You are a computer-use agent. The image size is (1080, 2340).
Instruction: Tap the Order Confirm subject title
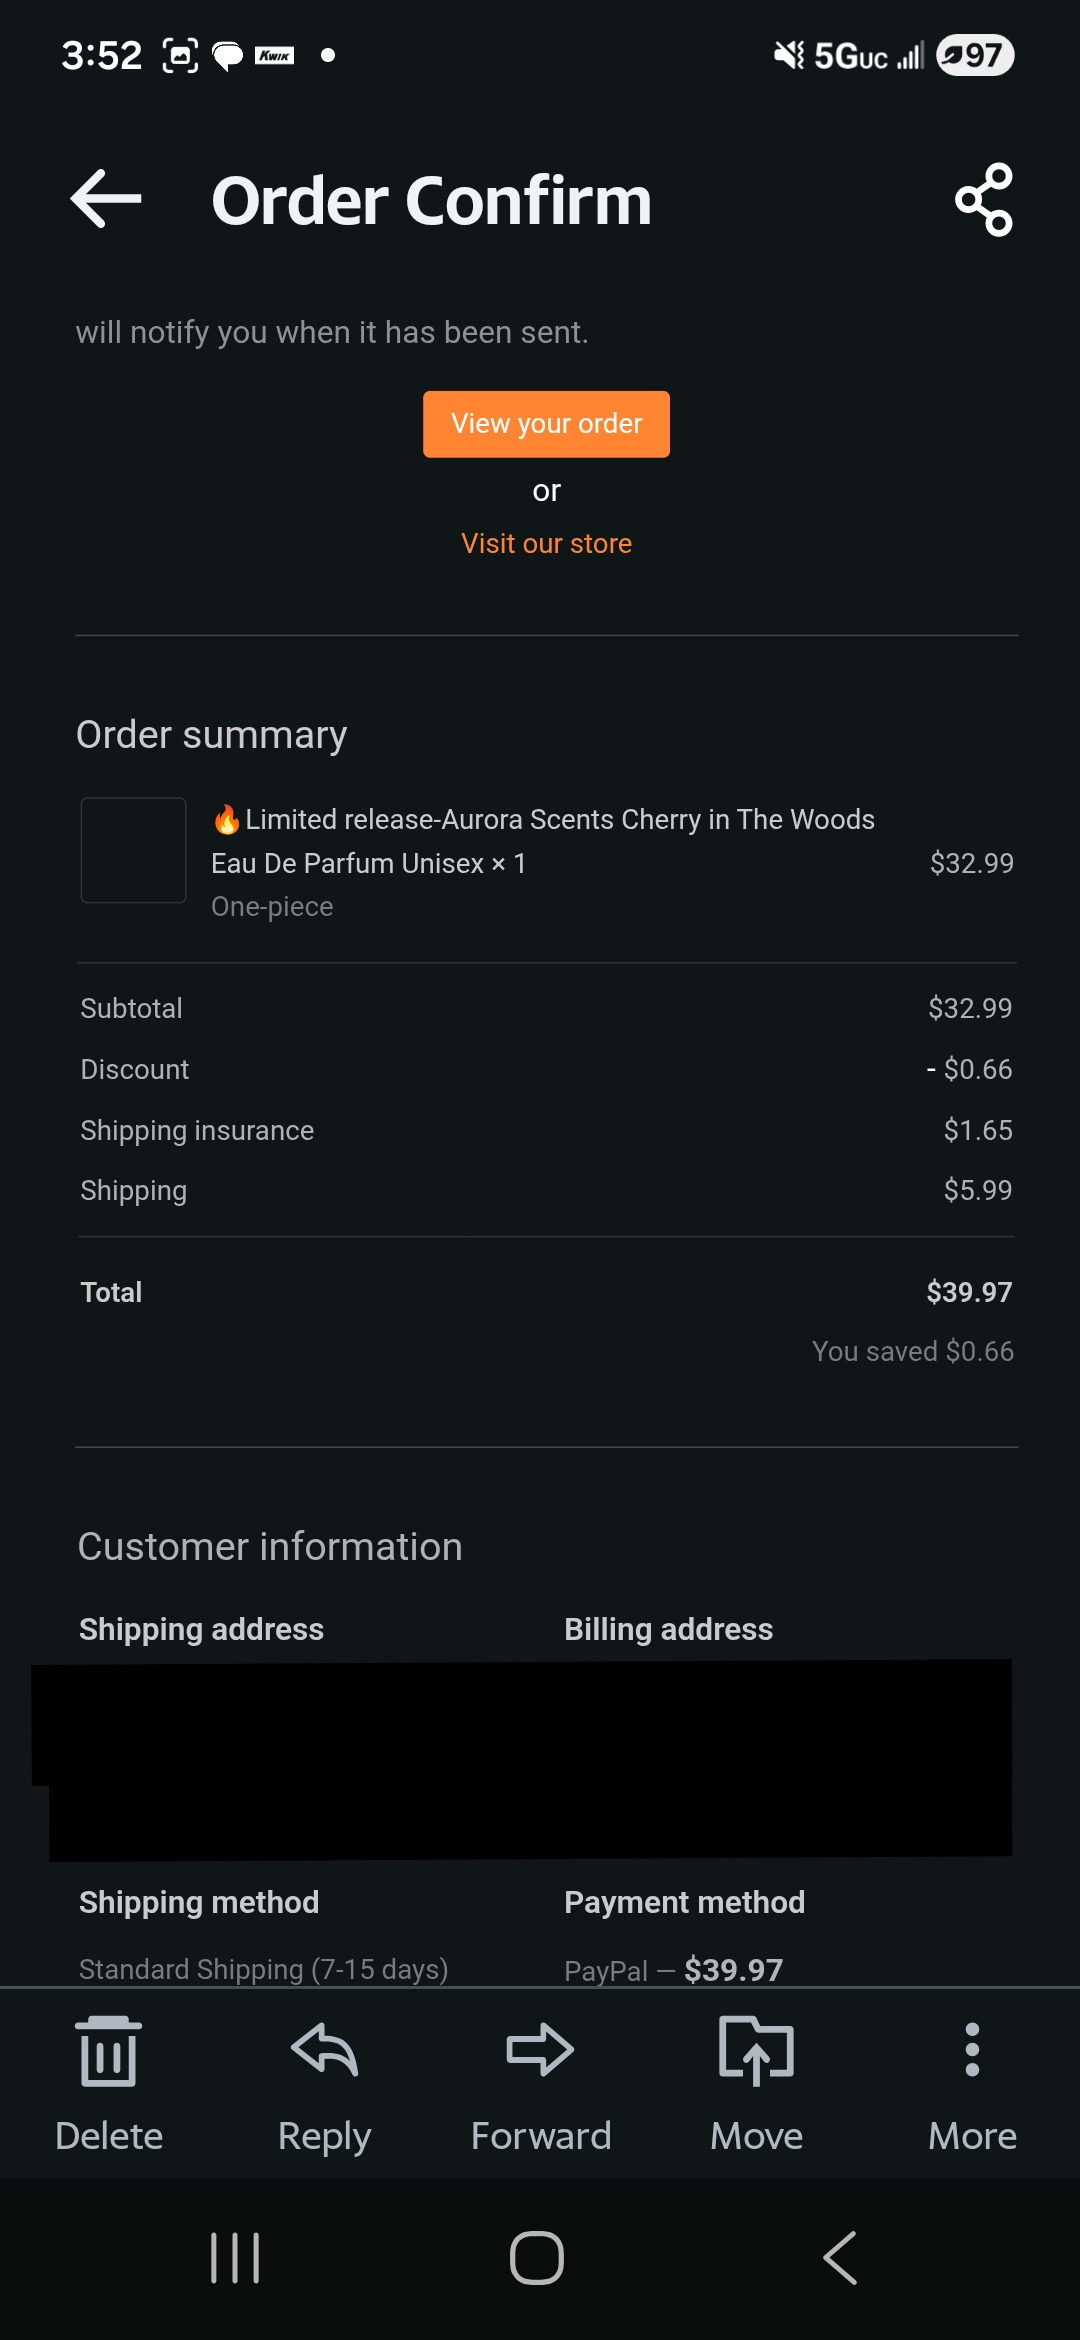[x=431, y=200]
